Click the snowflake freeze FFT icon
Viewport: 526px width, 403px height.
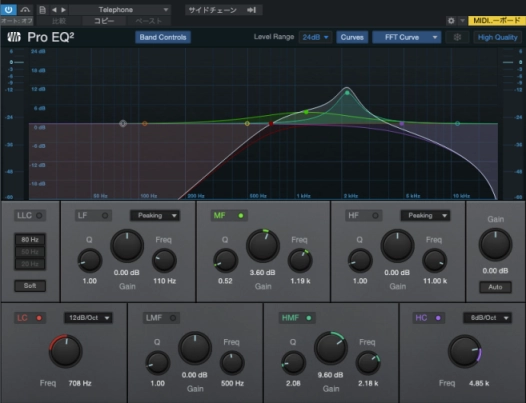[457, 37]
